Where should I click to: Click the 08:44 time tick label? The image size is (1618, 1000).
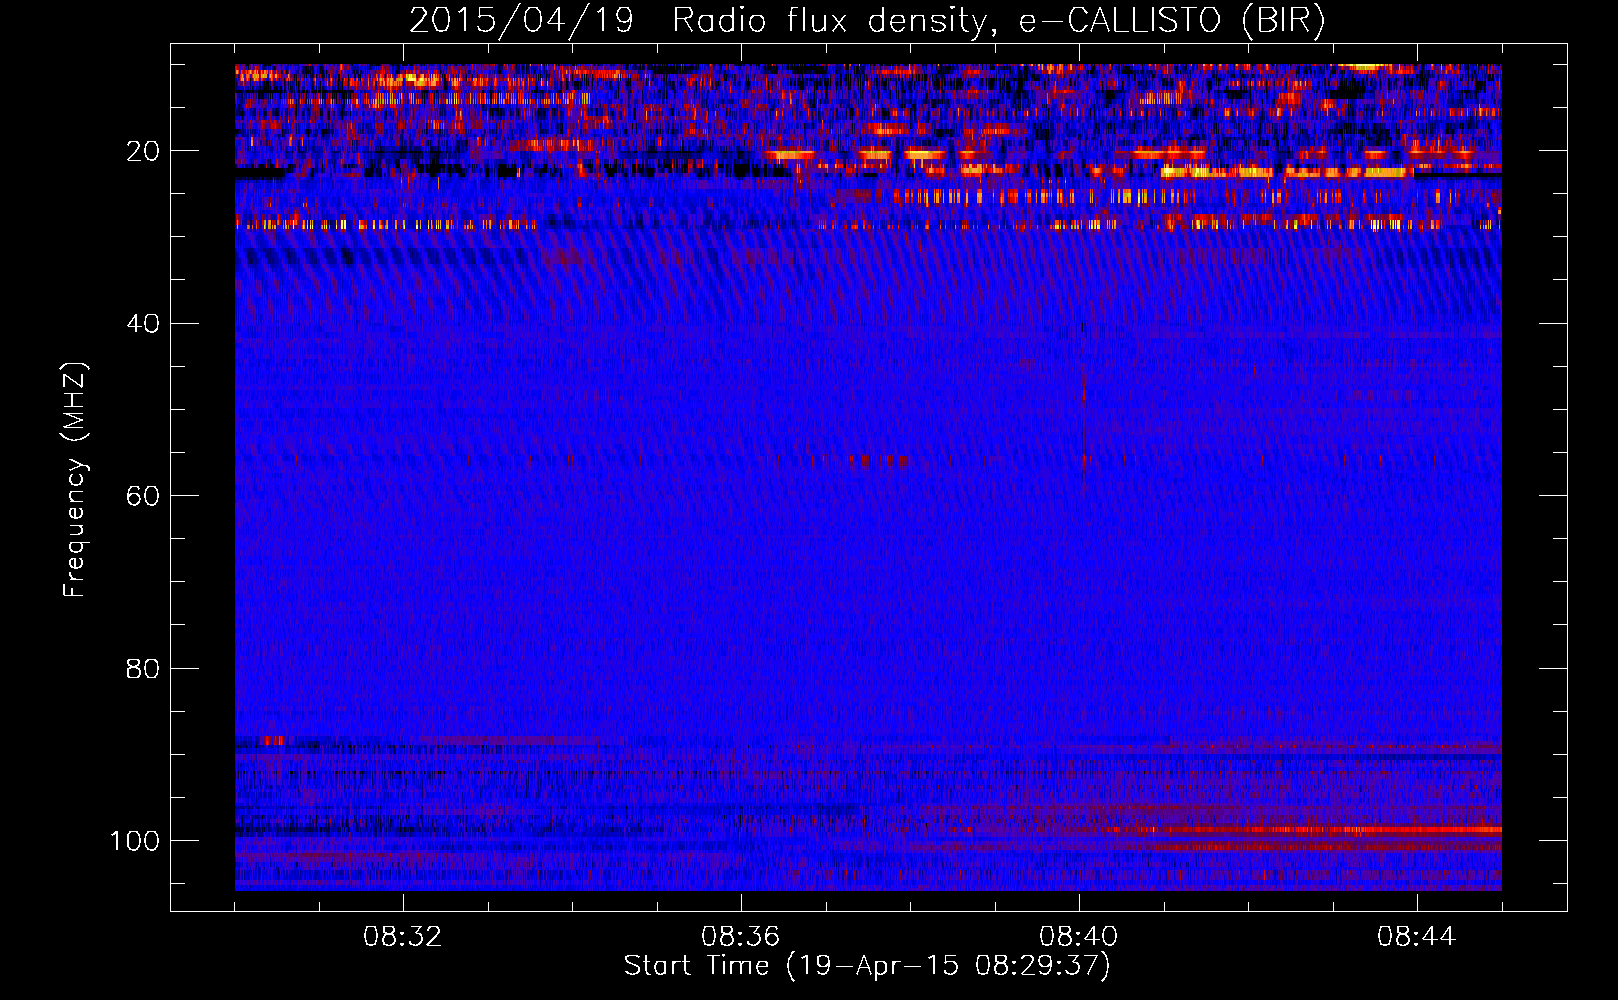1416,937
